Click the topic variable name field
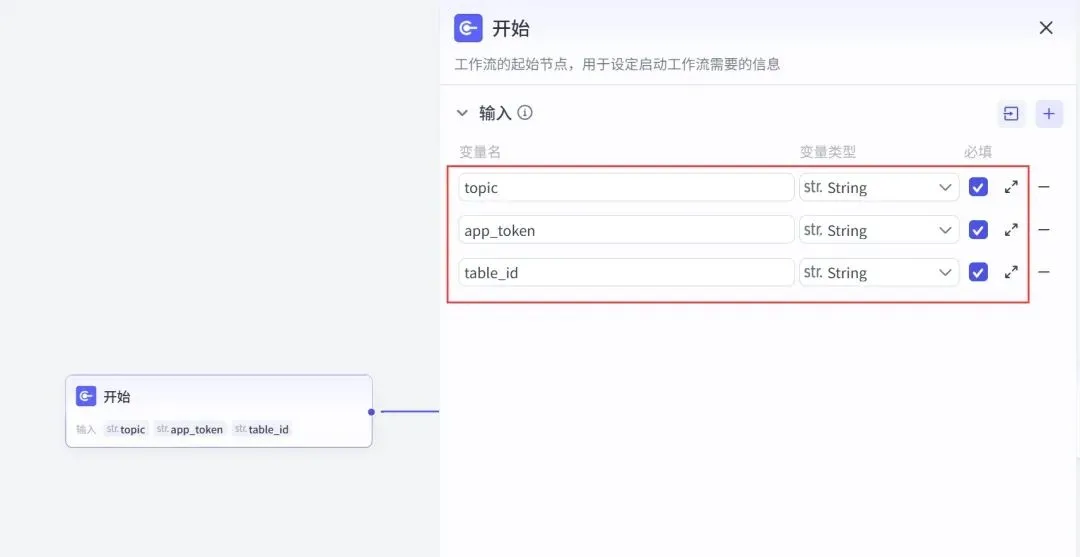This screenshot has height=557, width=1080. [x=626, y=187]
